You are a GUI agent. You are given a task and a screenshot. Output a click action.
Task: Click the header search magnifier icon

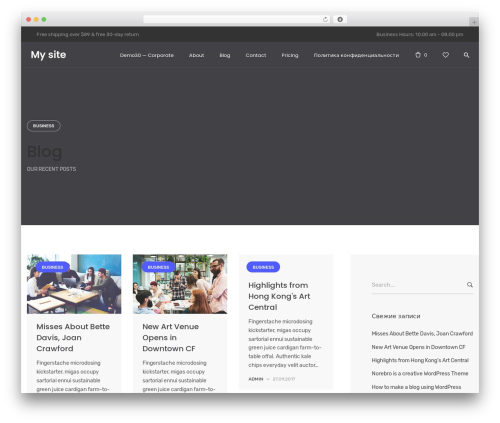tap(466, 55)
